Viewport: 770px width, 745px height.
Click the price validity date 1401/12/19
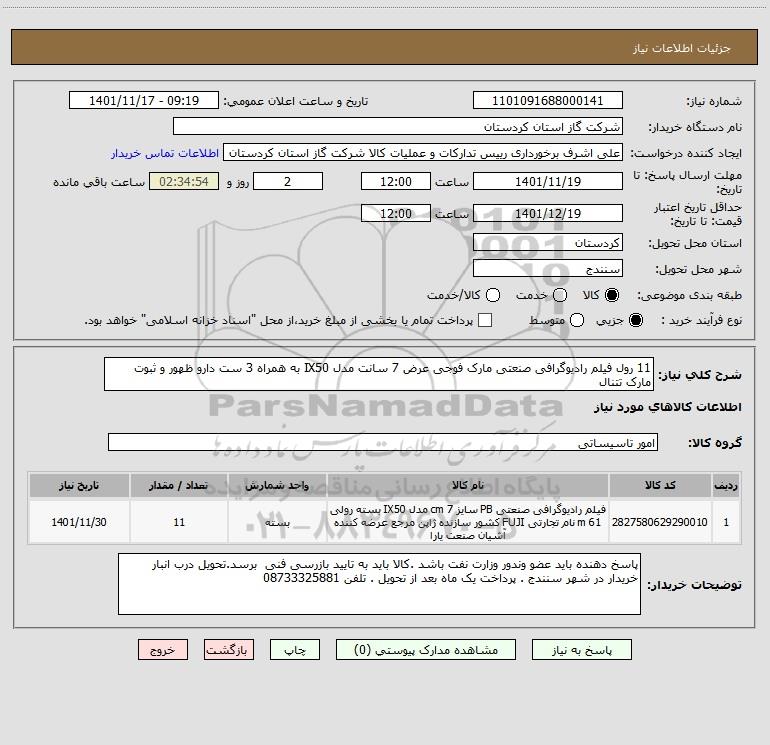548,213
